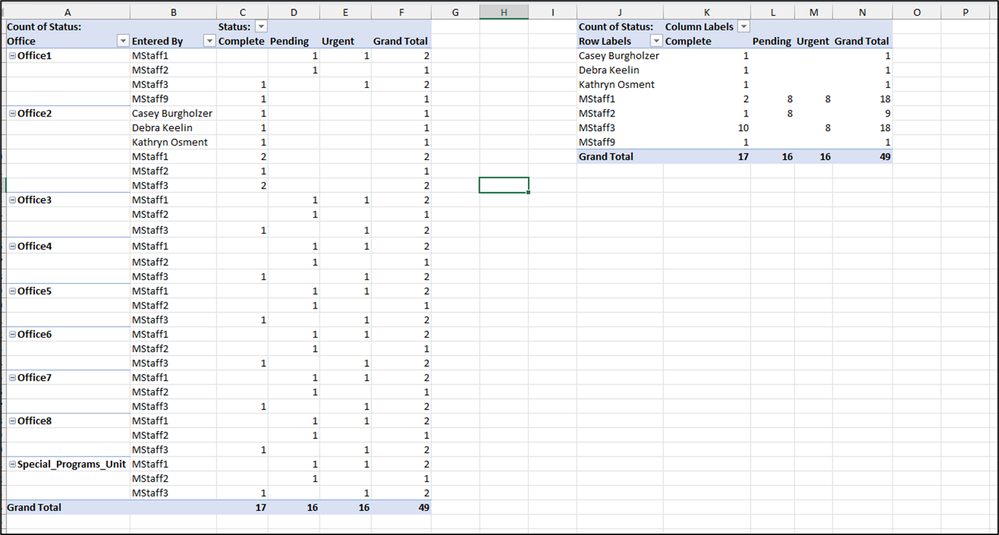Image resolution: width=999 pixels, height=535 pixels.
Task: Open the Row Labels filter dropdown
Action: pyautogui.click(x=656, y=41)
